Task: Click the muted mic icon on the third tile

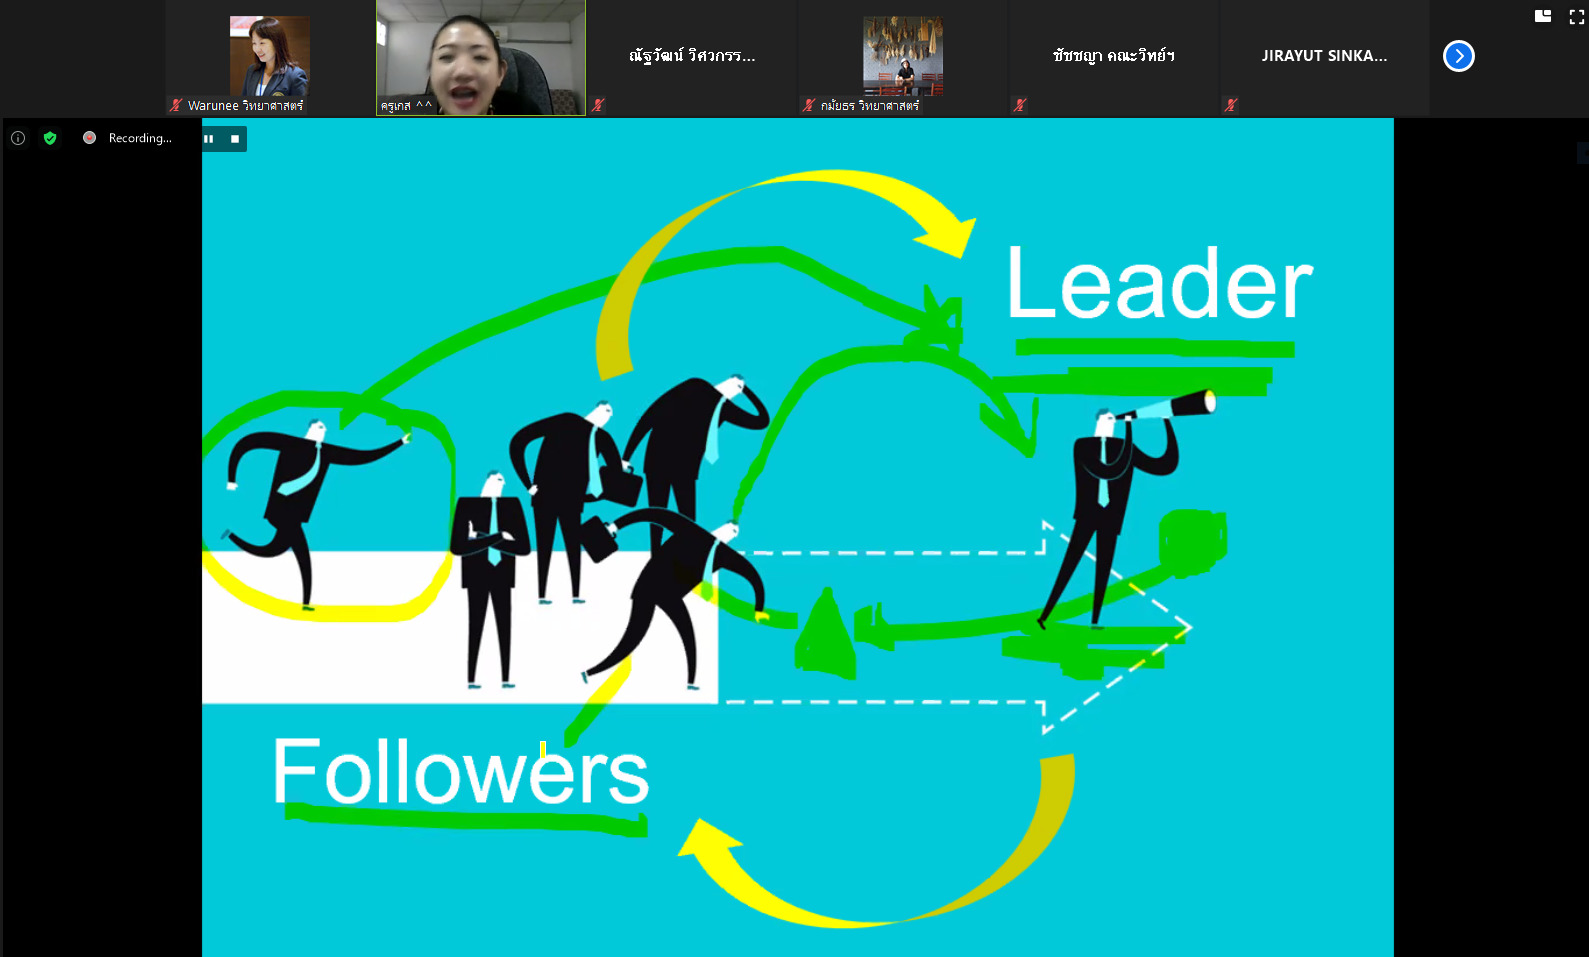Action: pos(598,105)
